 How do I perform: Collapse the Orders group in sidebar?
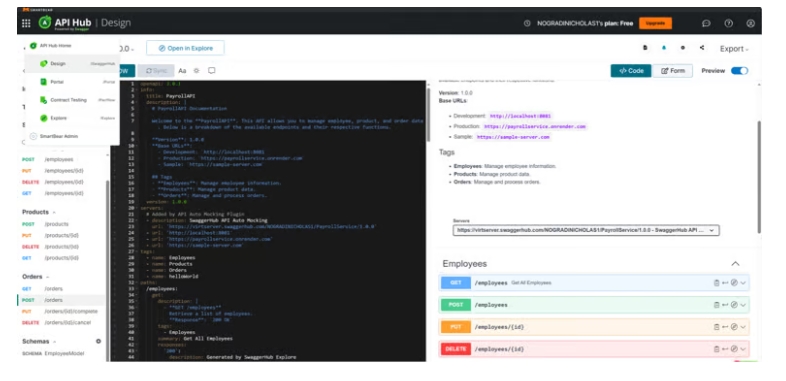pos(48,277)
